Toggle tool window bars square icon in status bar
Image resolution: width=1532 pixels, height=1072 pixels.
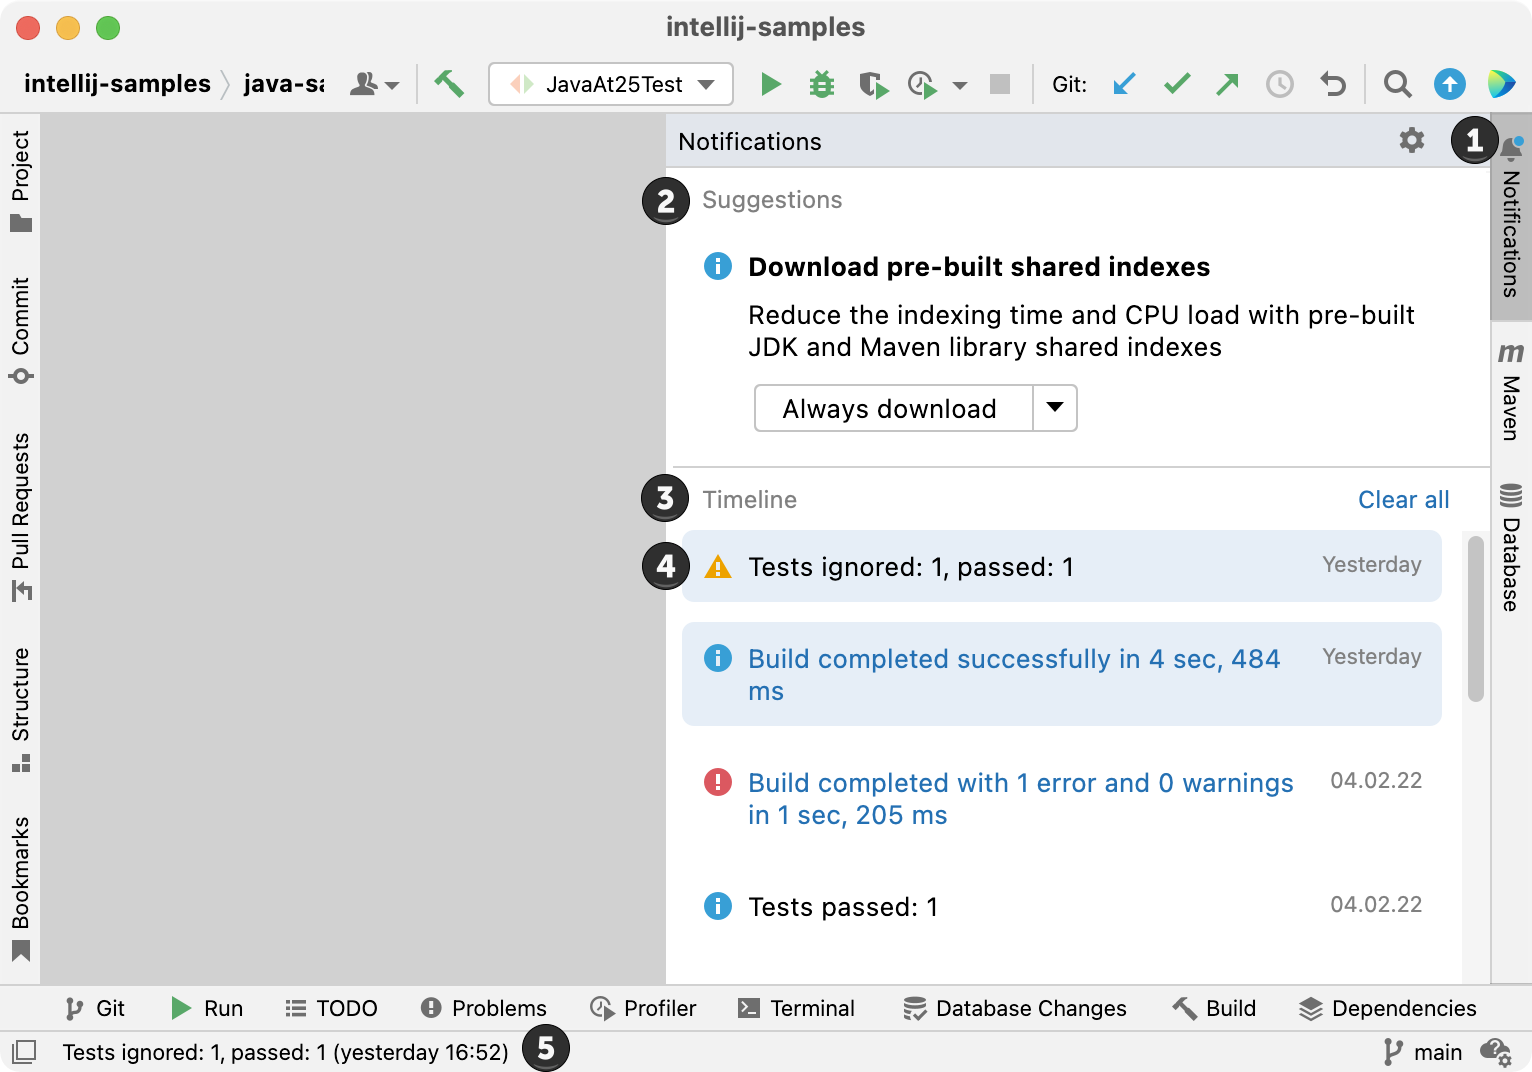click(24, 1051)
